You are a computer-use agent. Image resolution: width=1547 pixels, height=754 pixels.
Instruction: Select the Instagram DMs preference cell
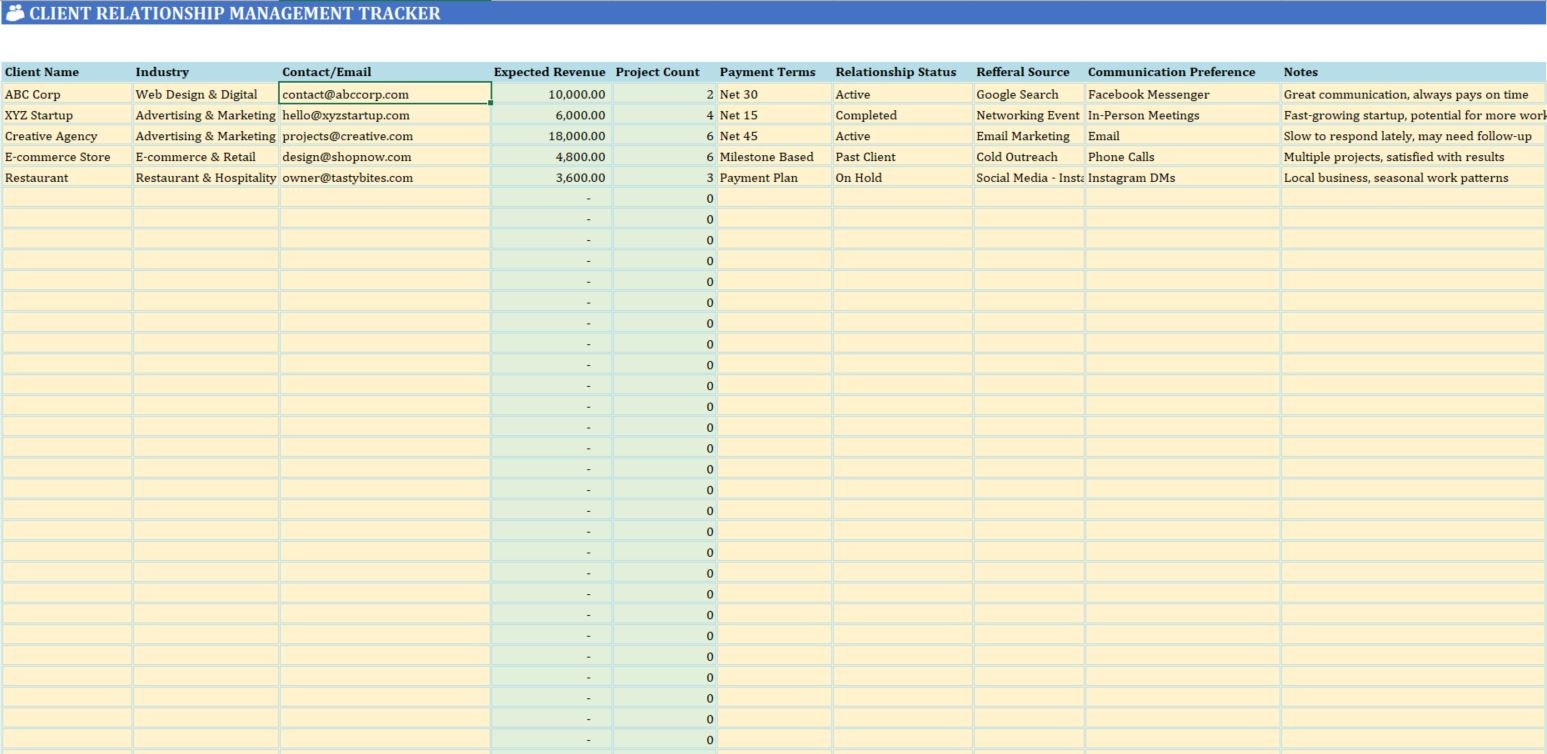point(1132,177)
